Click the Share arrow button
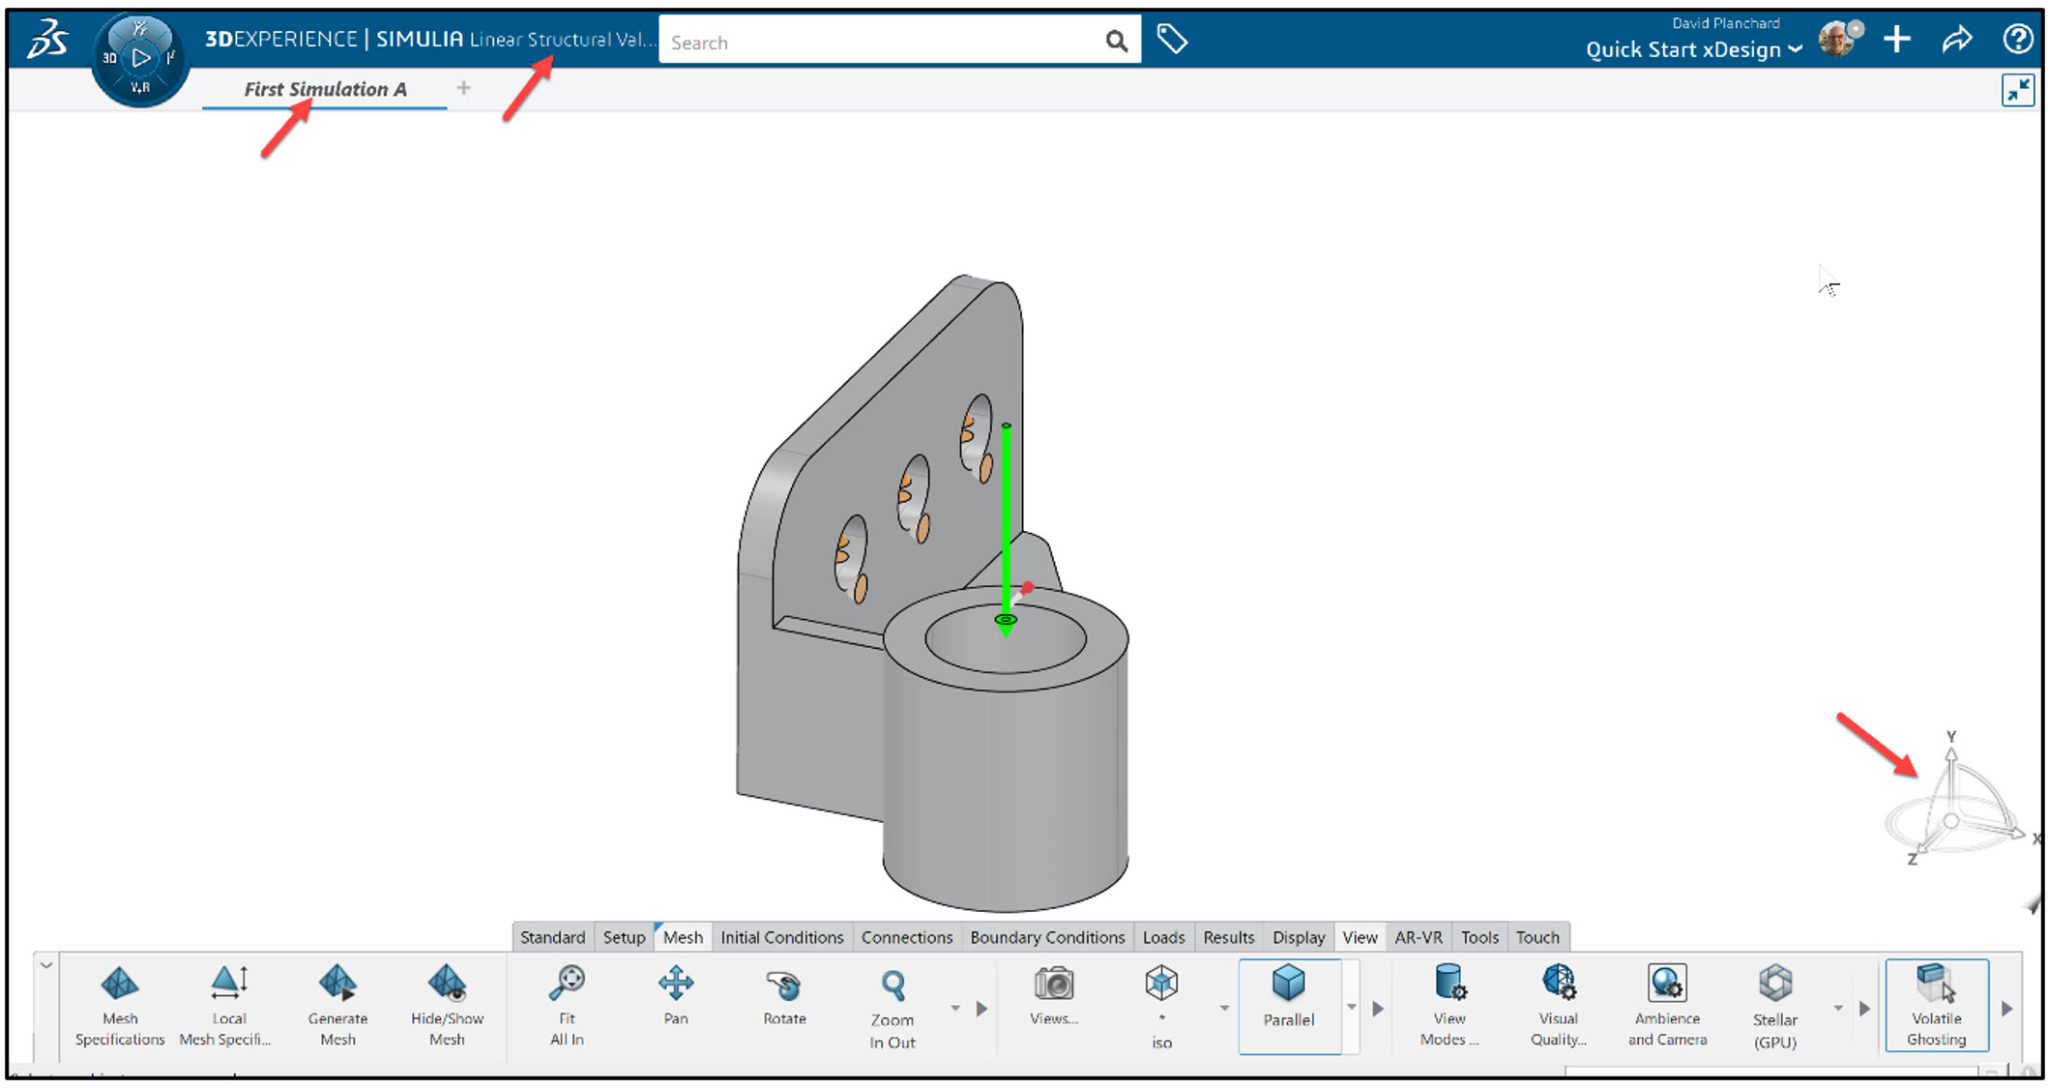The image size is (2048, 1089). point(1956,40)
